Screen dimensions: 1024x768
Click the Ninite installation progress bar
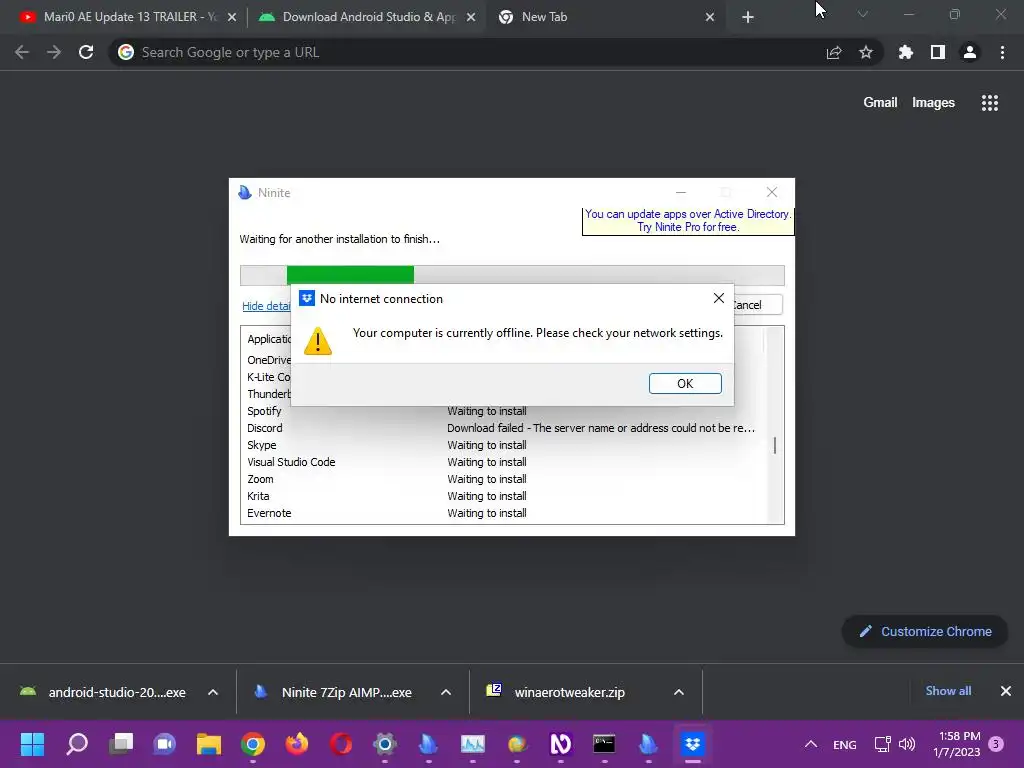click(512, 275)
